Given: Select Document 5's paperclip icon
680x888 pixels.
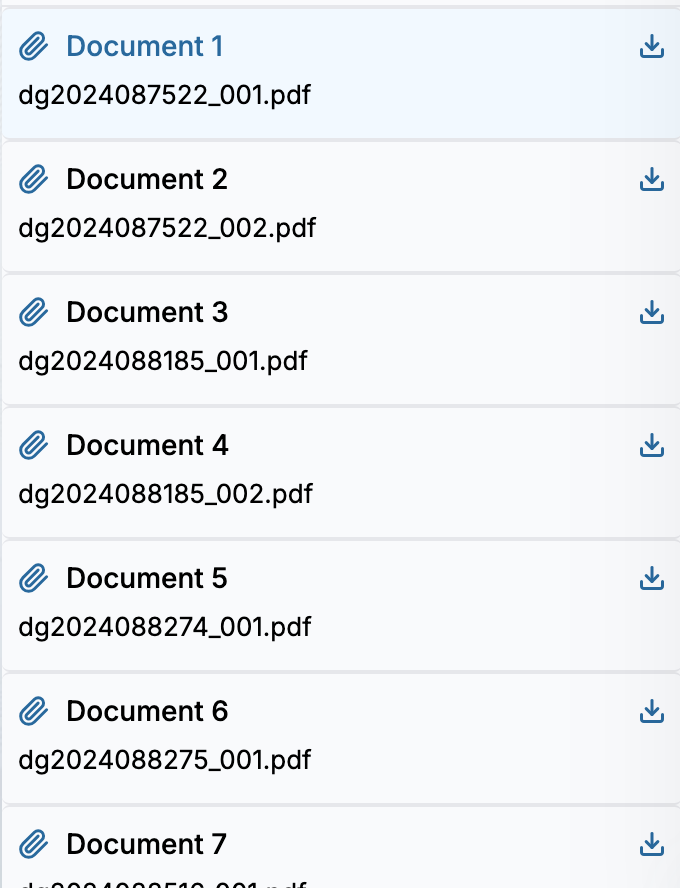Looking at the screenshot, I should click(x=34, y=579).
